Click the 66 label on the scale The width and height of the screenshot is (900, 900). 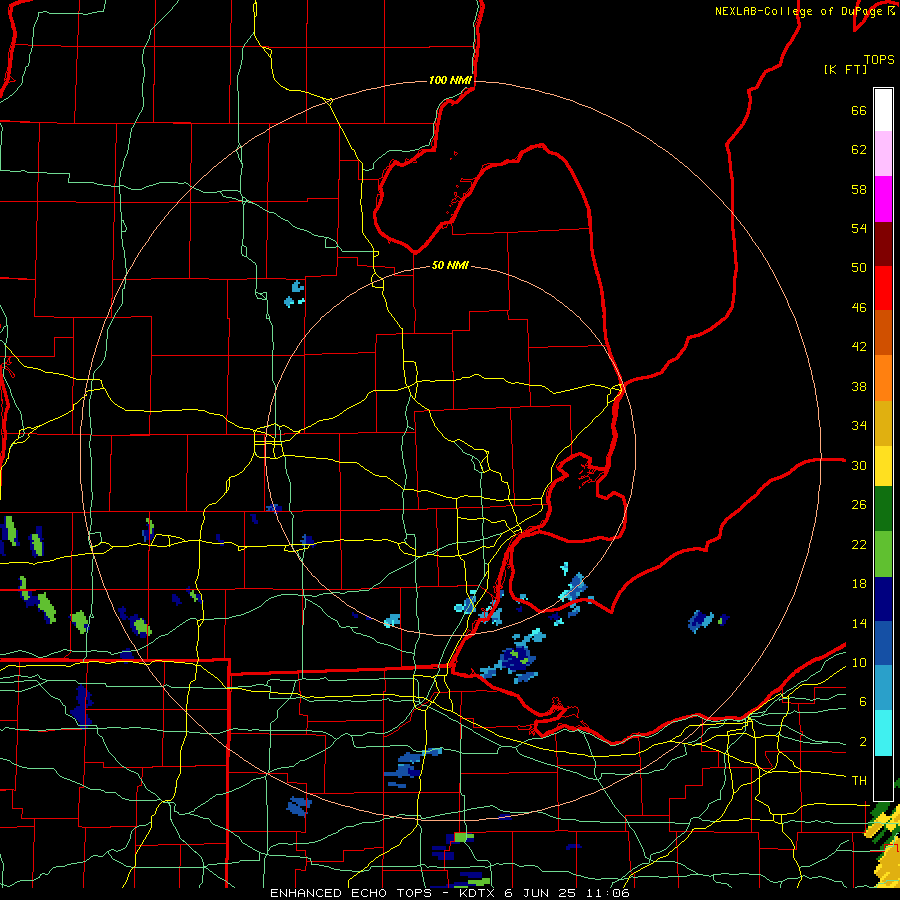[859, 110]
